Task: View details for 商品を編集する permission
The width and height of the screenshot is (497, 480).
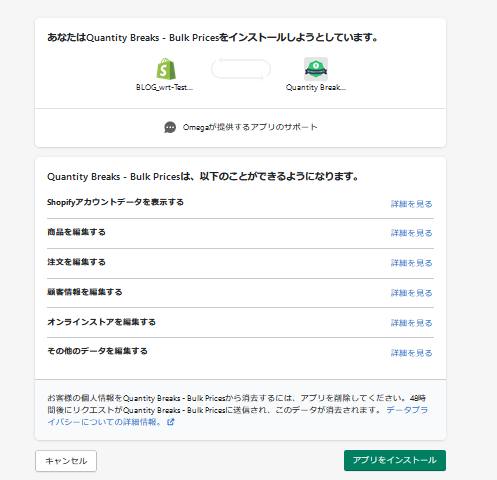Action: pos(411,233)
